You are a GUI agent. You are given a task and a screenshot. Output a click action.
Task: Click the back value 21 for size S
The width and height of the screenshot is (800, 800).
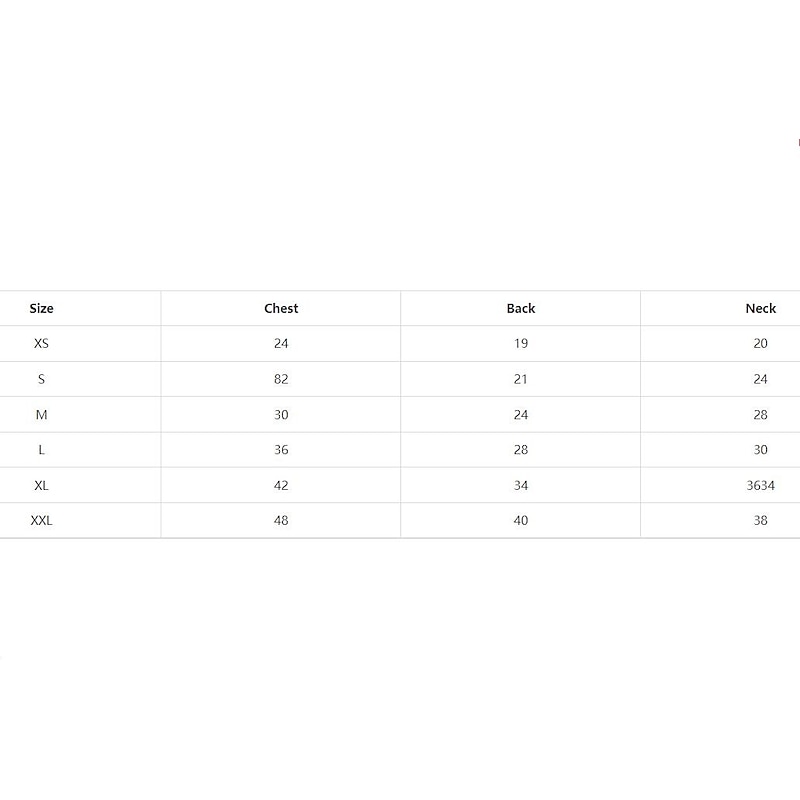click(x=521, y=379)
